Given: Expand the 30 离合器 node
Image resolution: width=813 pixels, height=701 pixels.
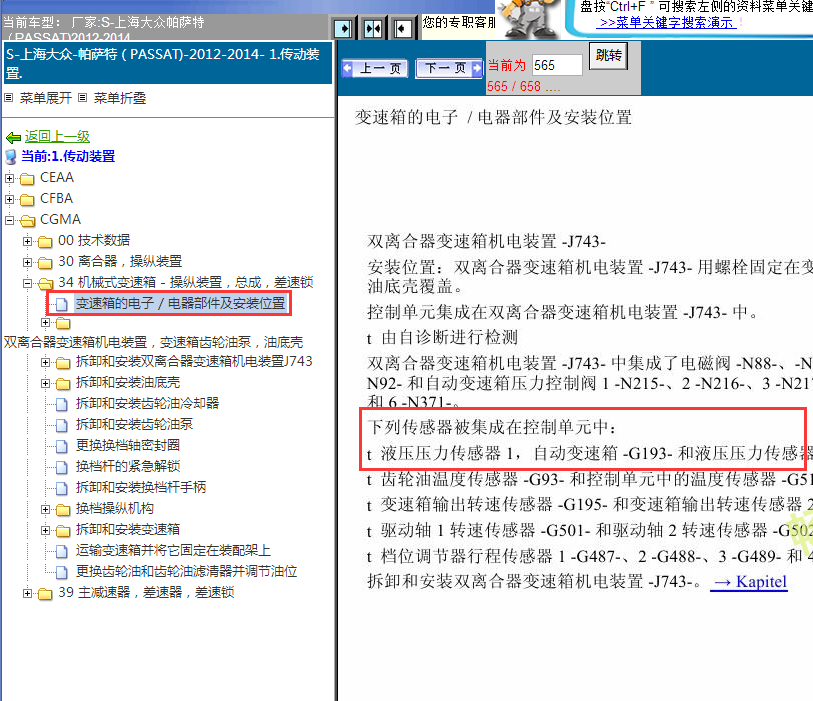Looking at the screenshot, I should (27, 262).
